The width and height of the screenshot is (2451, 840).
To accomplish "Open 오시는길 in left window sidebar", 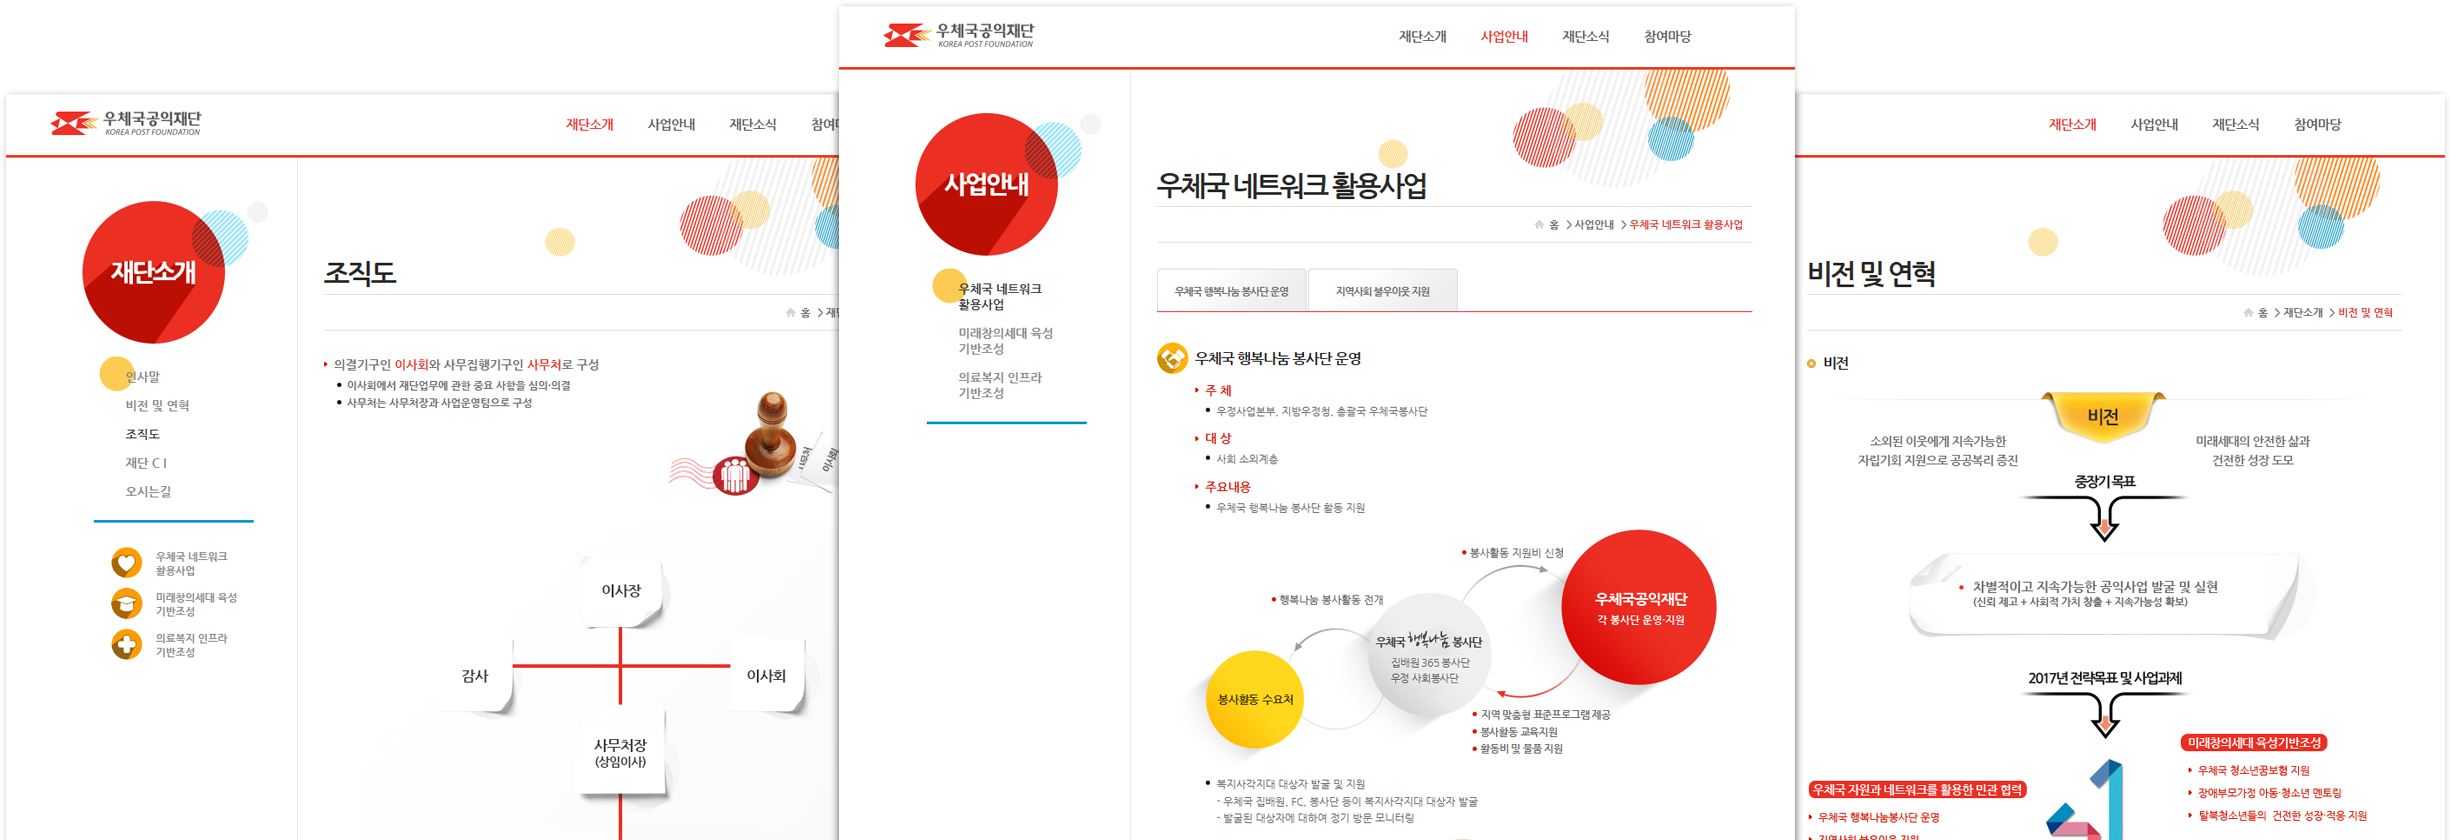I will [148, 492].
